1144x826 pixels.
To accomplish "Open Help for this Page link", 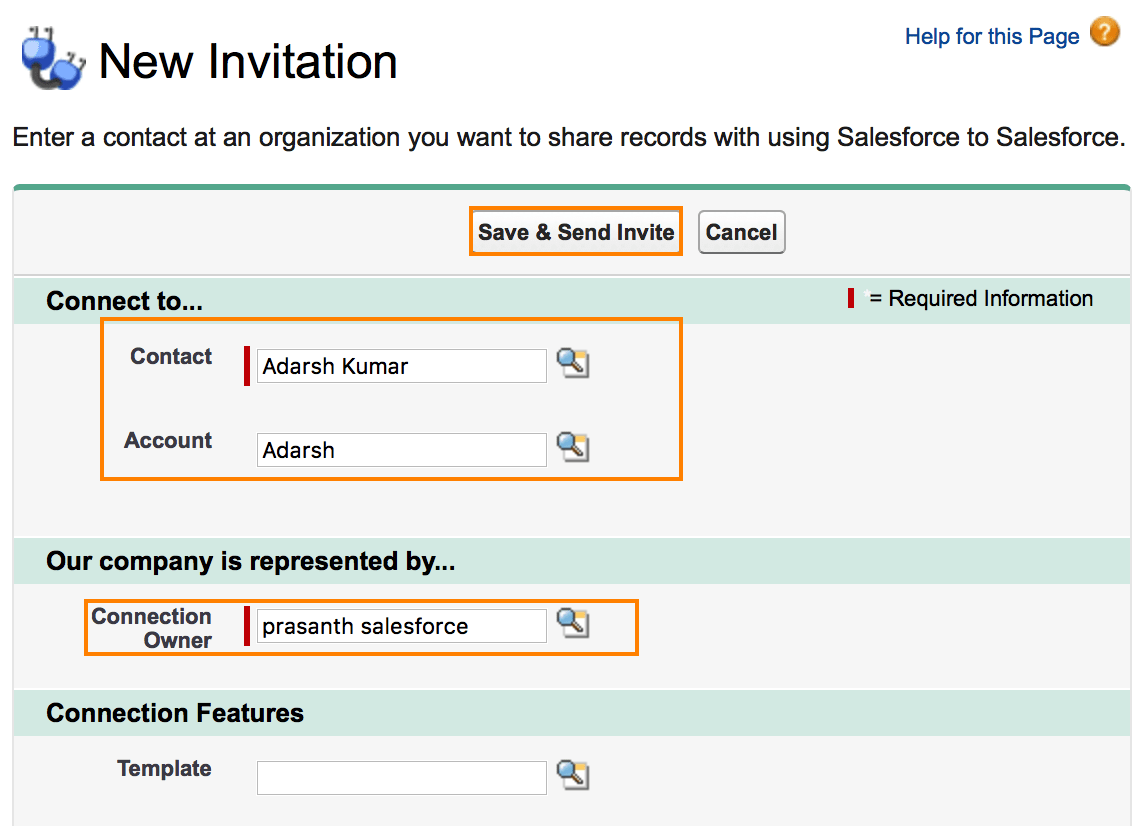I will pyautogui.click(x=992, y=36).
